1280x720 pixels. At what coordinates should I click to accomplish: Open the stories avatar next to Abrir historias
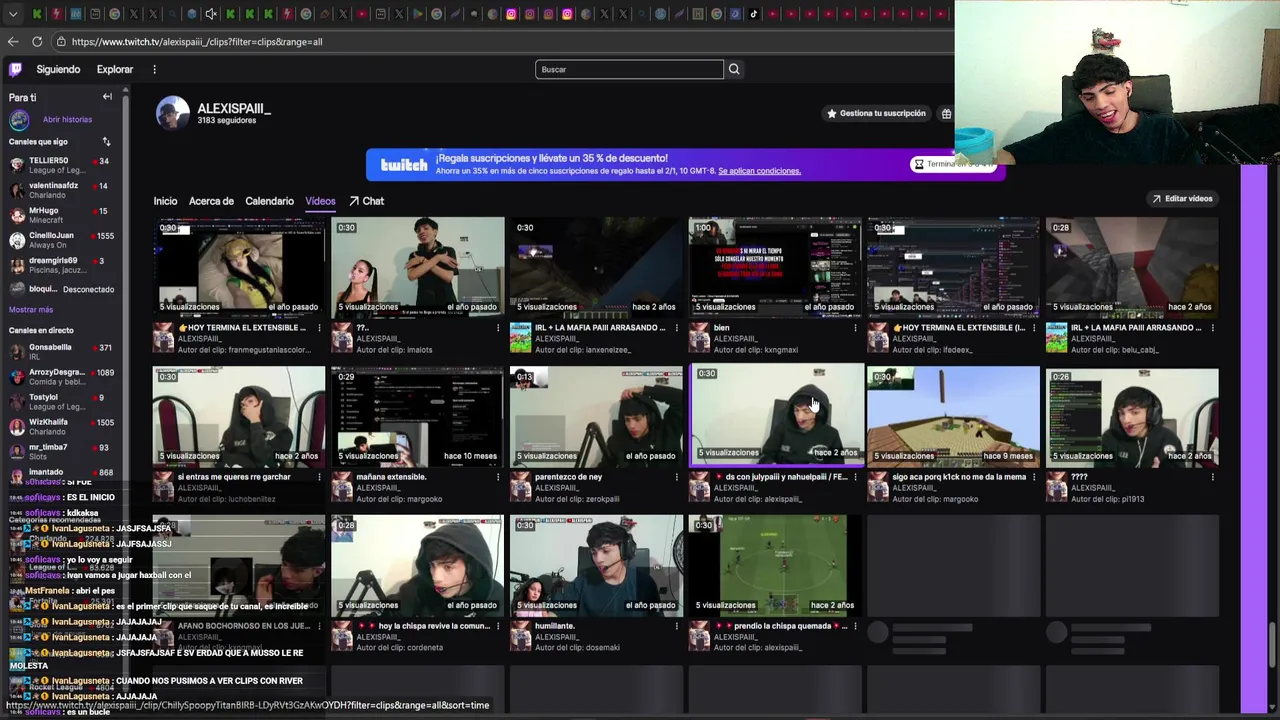[x=19, y=120]
